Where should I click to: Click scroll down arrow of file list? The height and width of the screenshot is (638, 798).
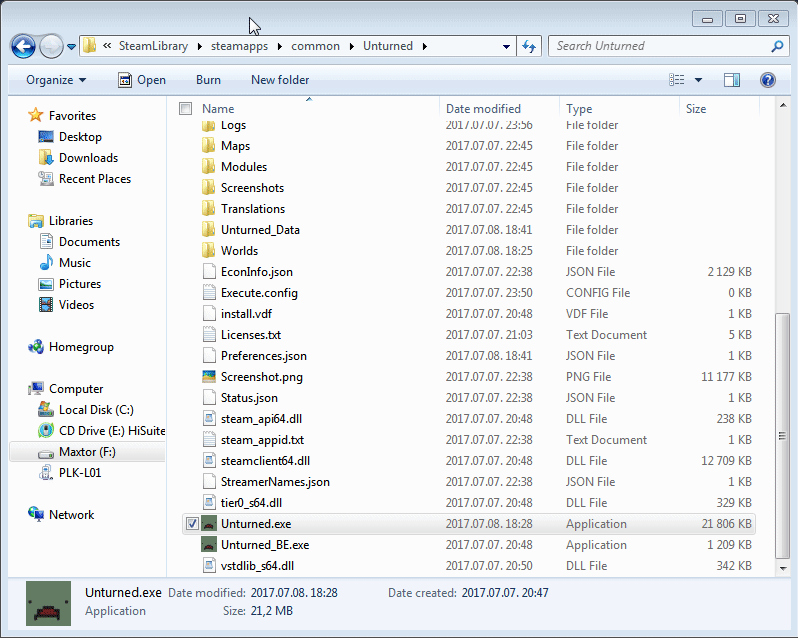pyautogui.click(x=783, y=569)
